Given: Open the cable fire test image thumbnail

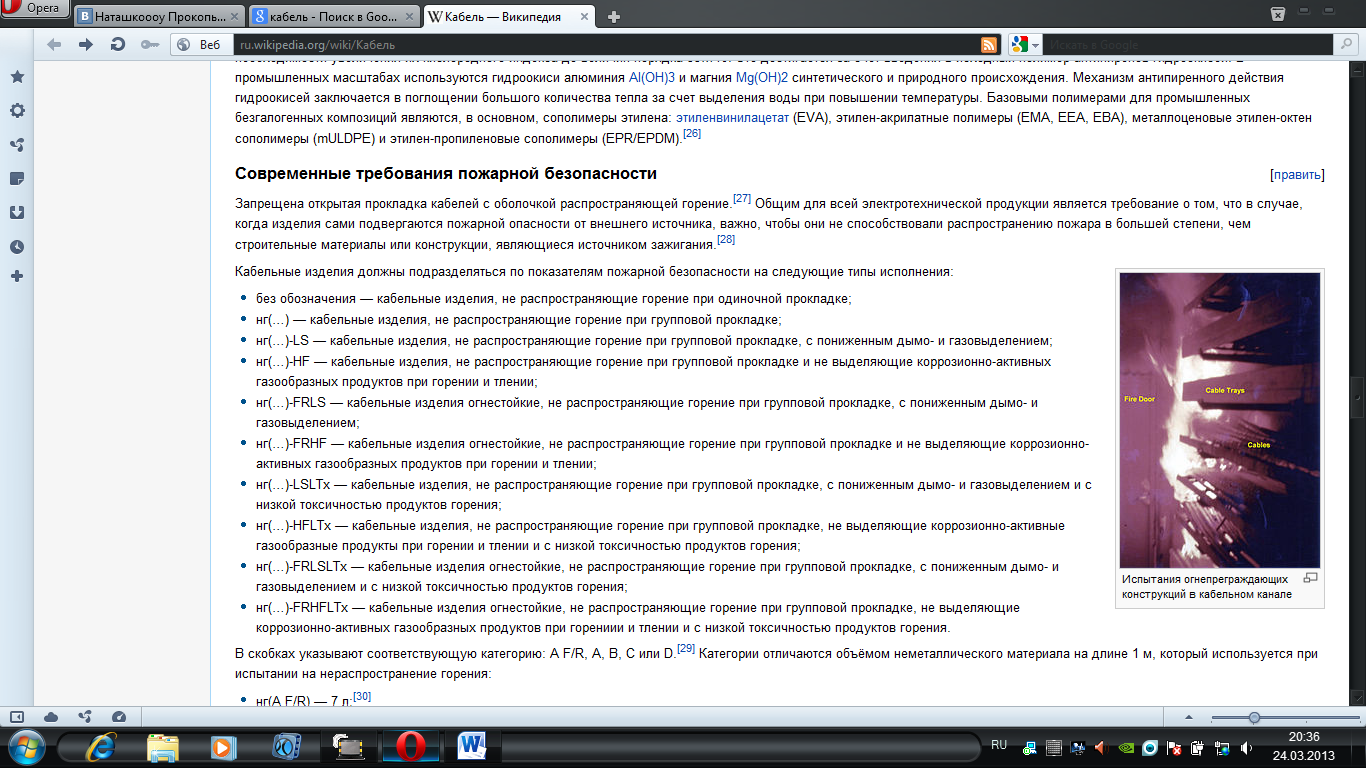Looking at the screenshot, I should (1219, 420).
